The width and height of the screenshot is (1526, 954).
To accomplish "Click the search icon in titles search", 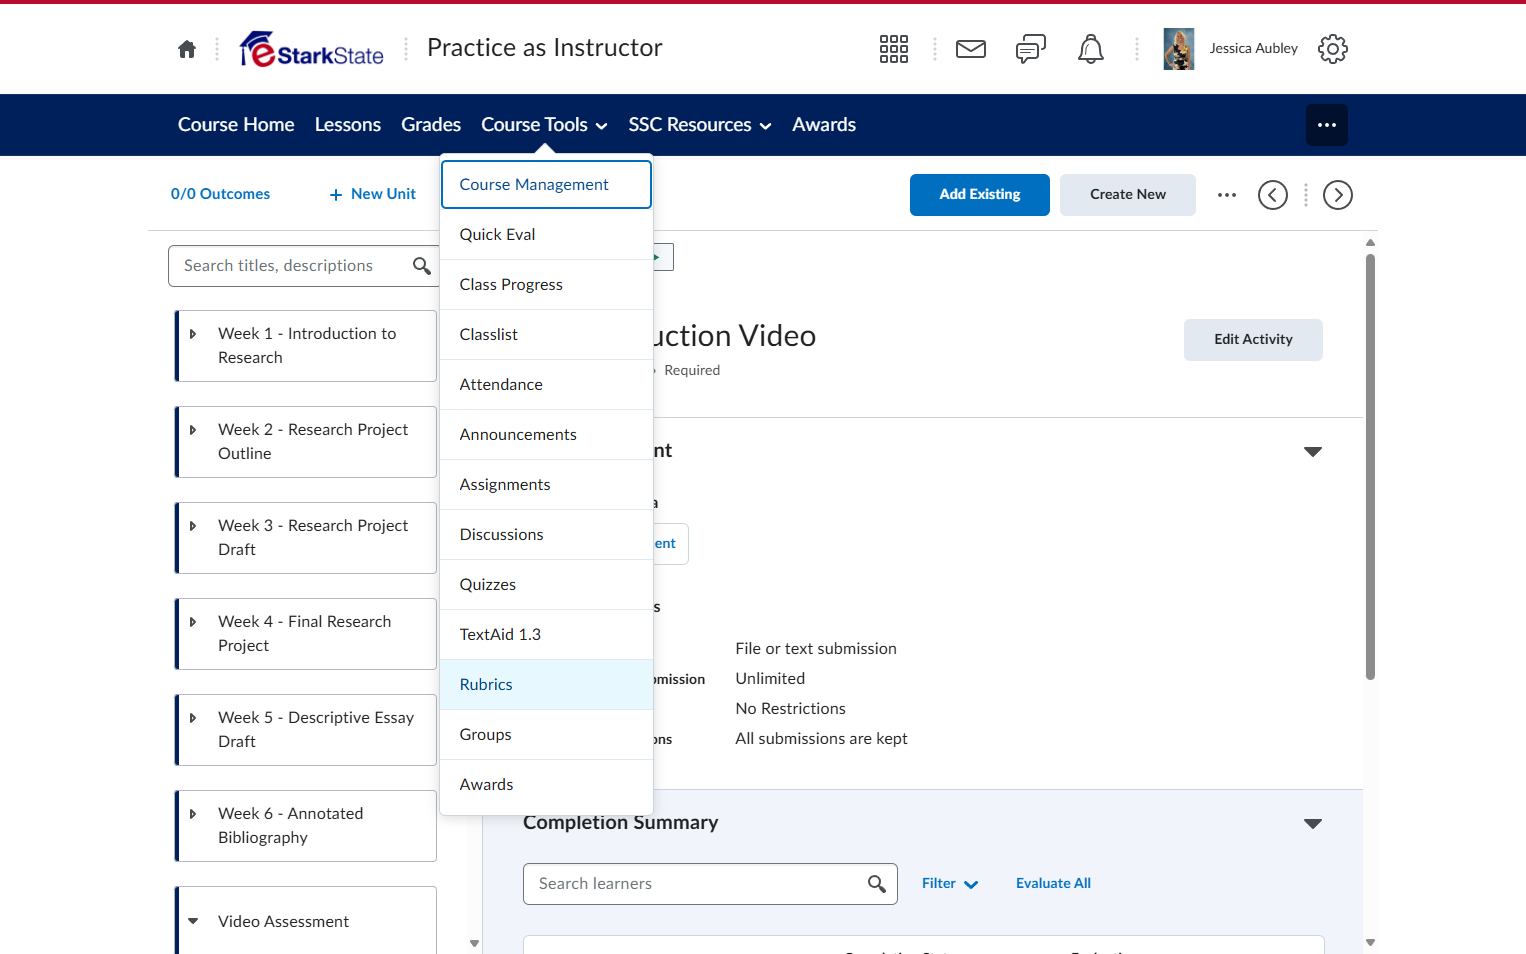I will coord(422,266).
